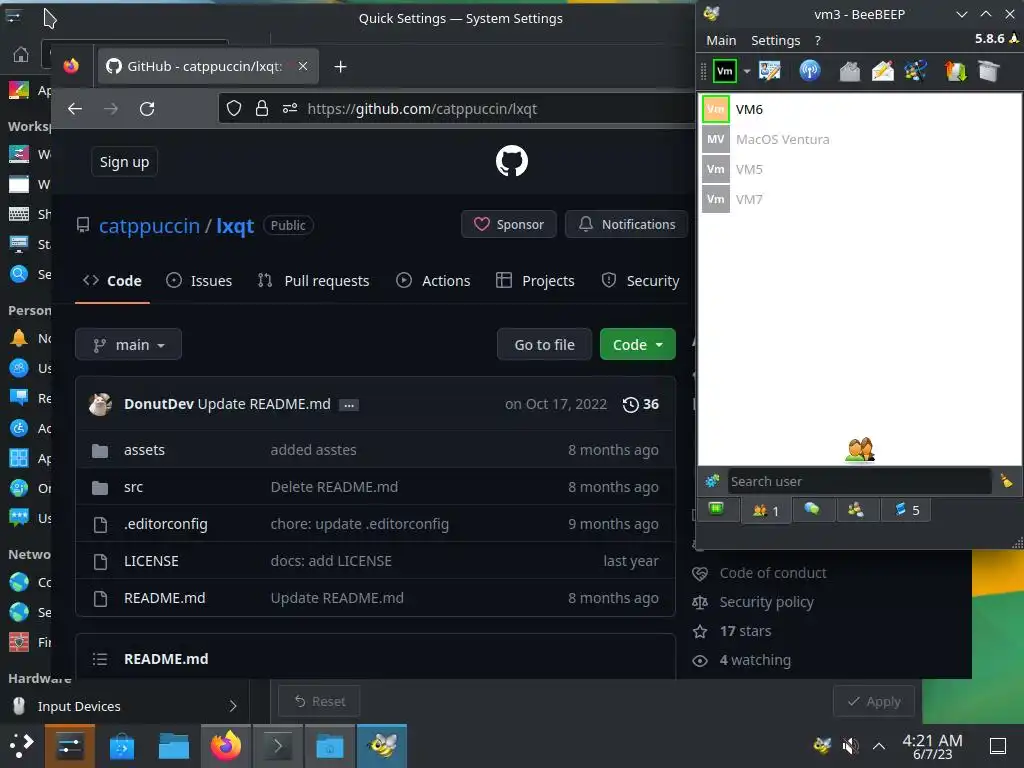Open the Projects tab on GitHub
The width and height of the screenshot is (1024, 768).
536,281
